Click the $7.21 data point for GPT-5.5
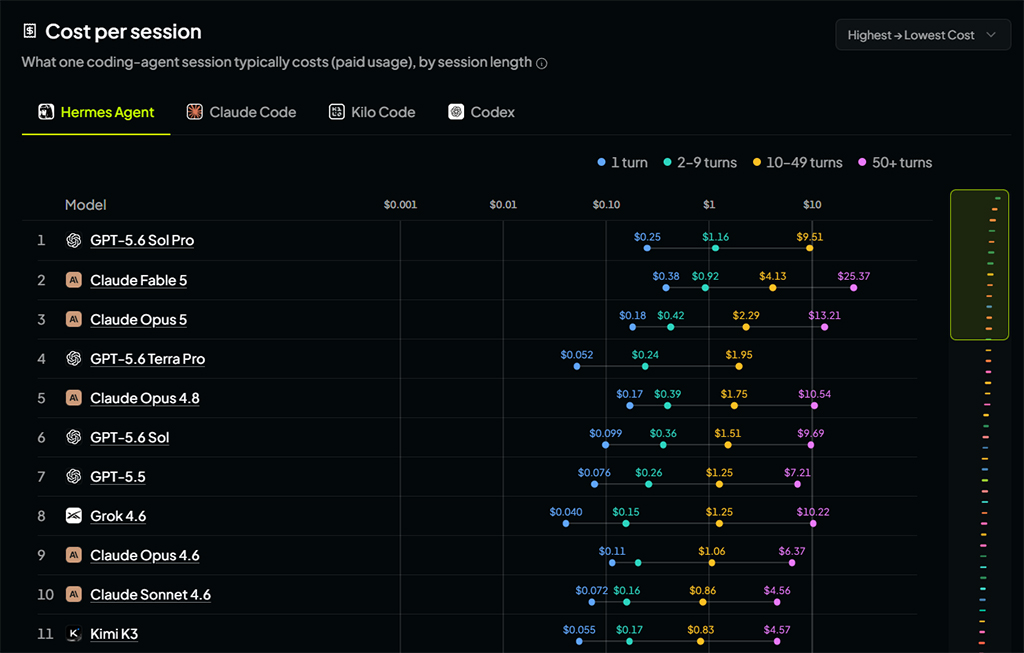The height and width of the screenshot is (653, 1024). pyautogui.click(x=797, y=484)
